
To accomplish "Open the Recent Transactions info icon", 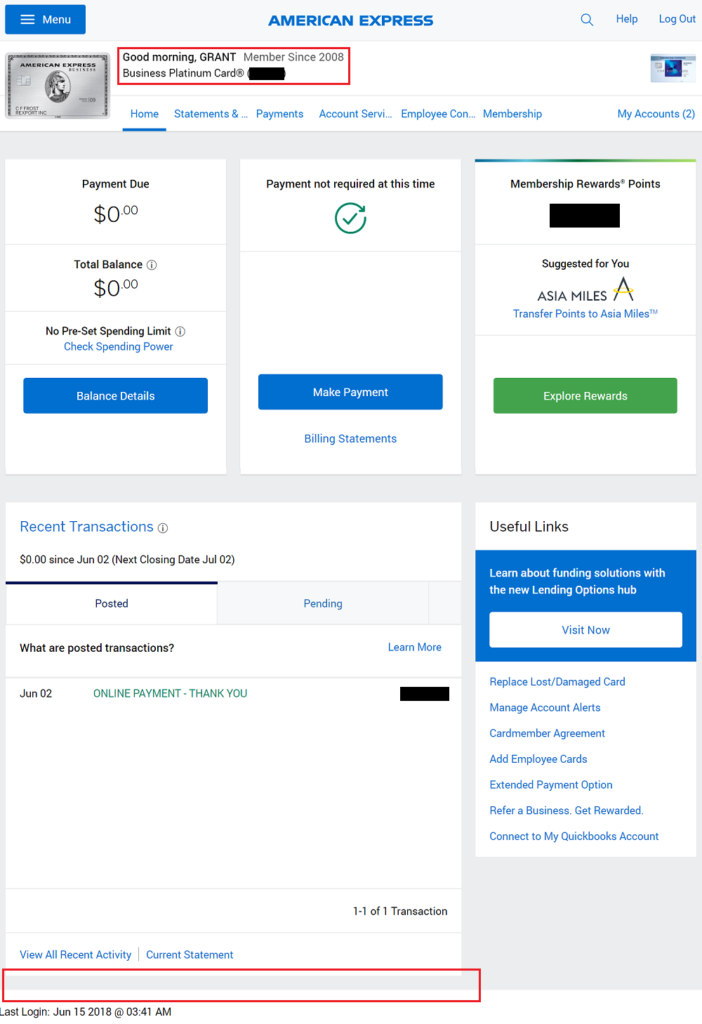I will 163,528.
